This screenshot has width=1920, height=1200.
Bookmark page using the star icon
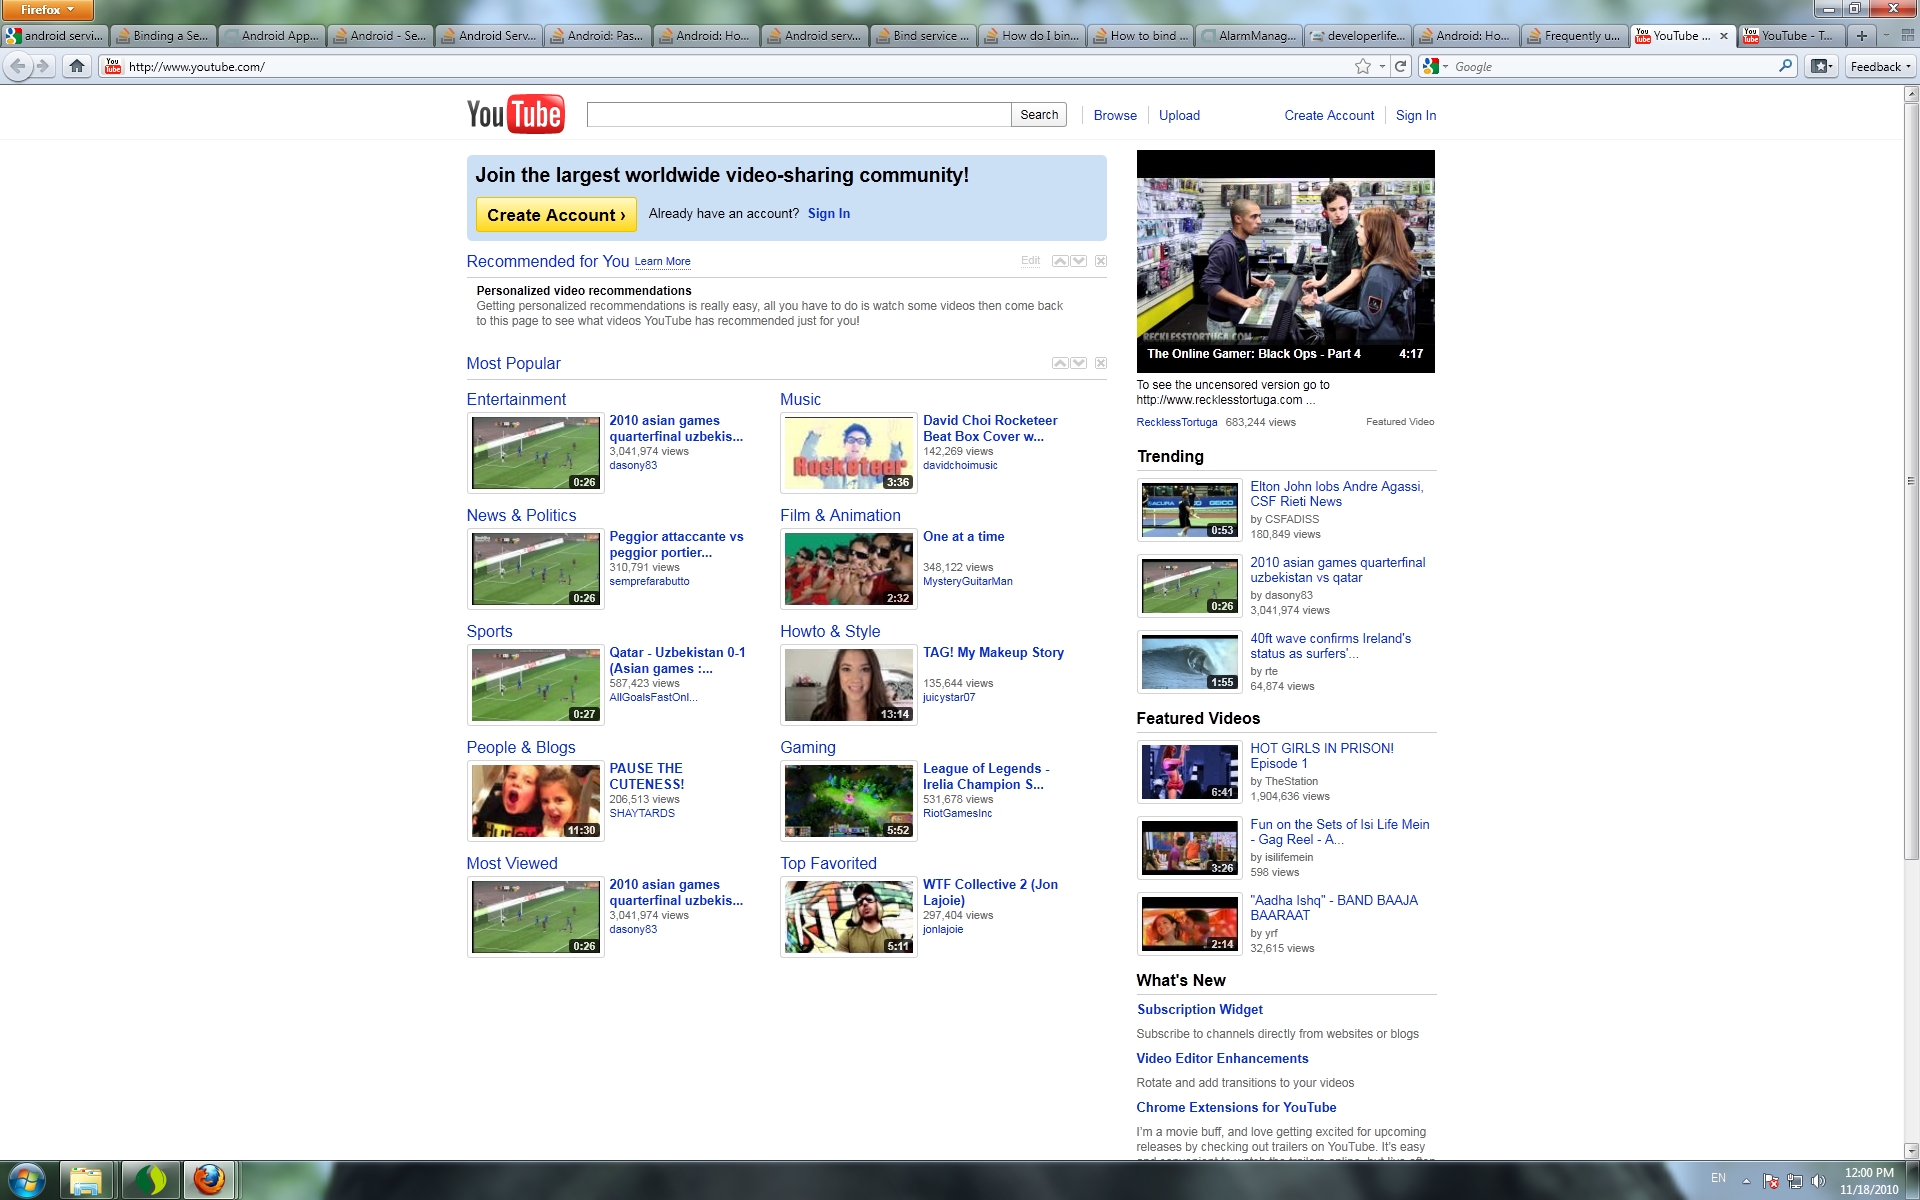pos(1362,66)
